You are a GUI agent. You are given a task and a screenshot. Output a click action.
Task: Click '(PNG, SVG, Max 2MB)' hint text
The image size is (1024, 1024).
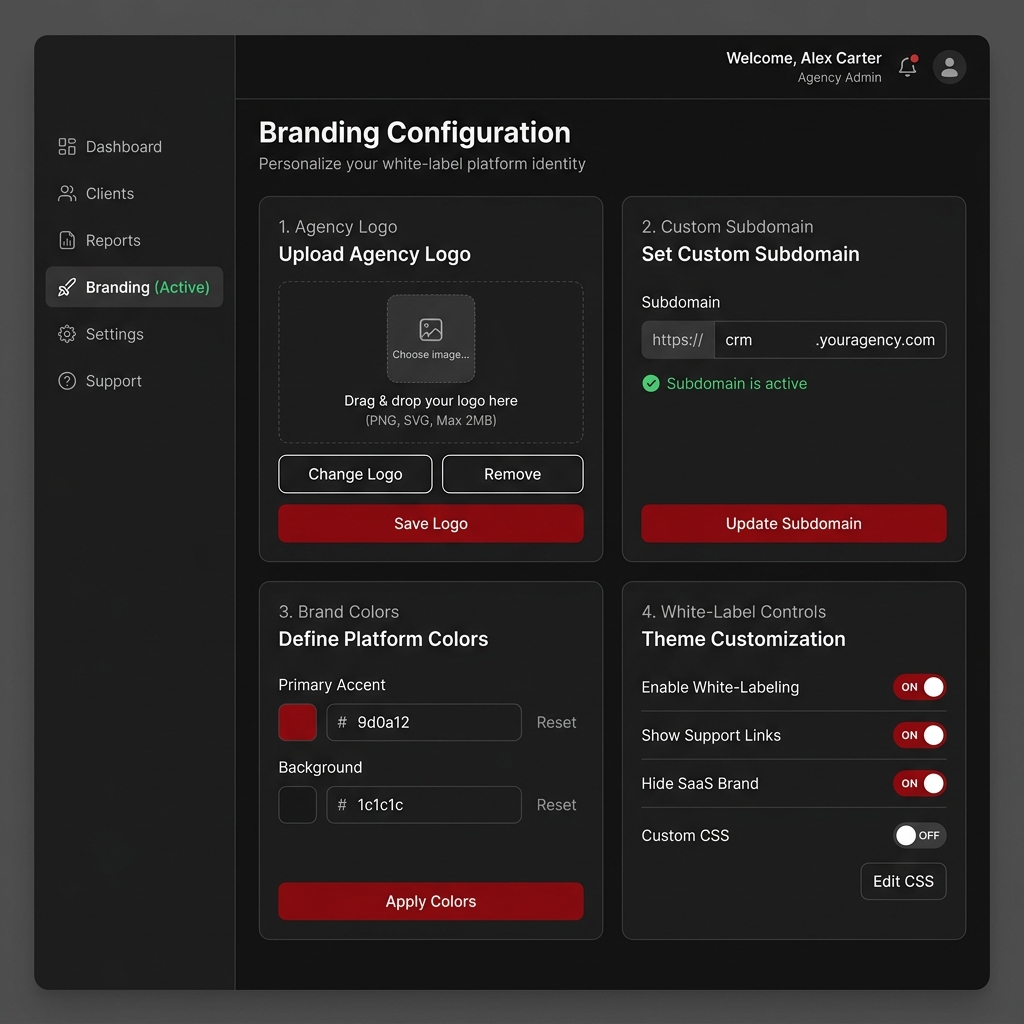tap(431, 421)
